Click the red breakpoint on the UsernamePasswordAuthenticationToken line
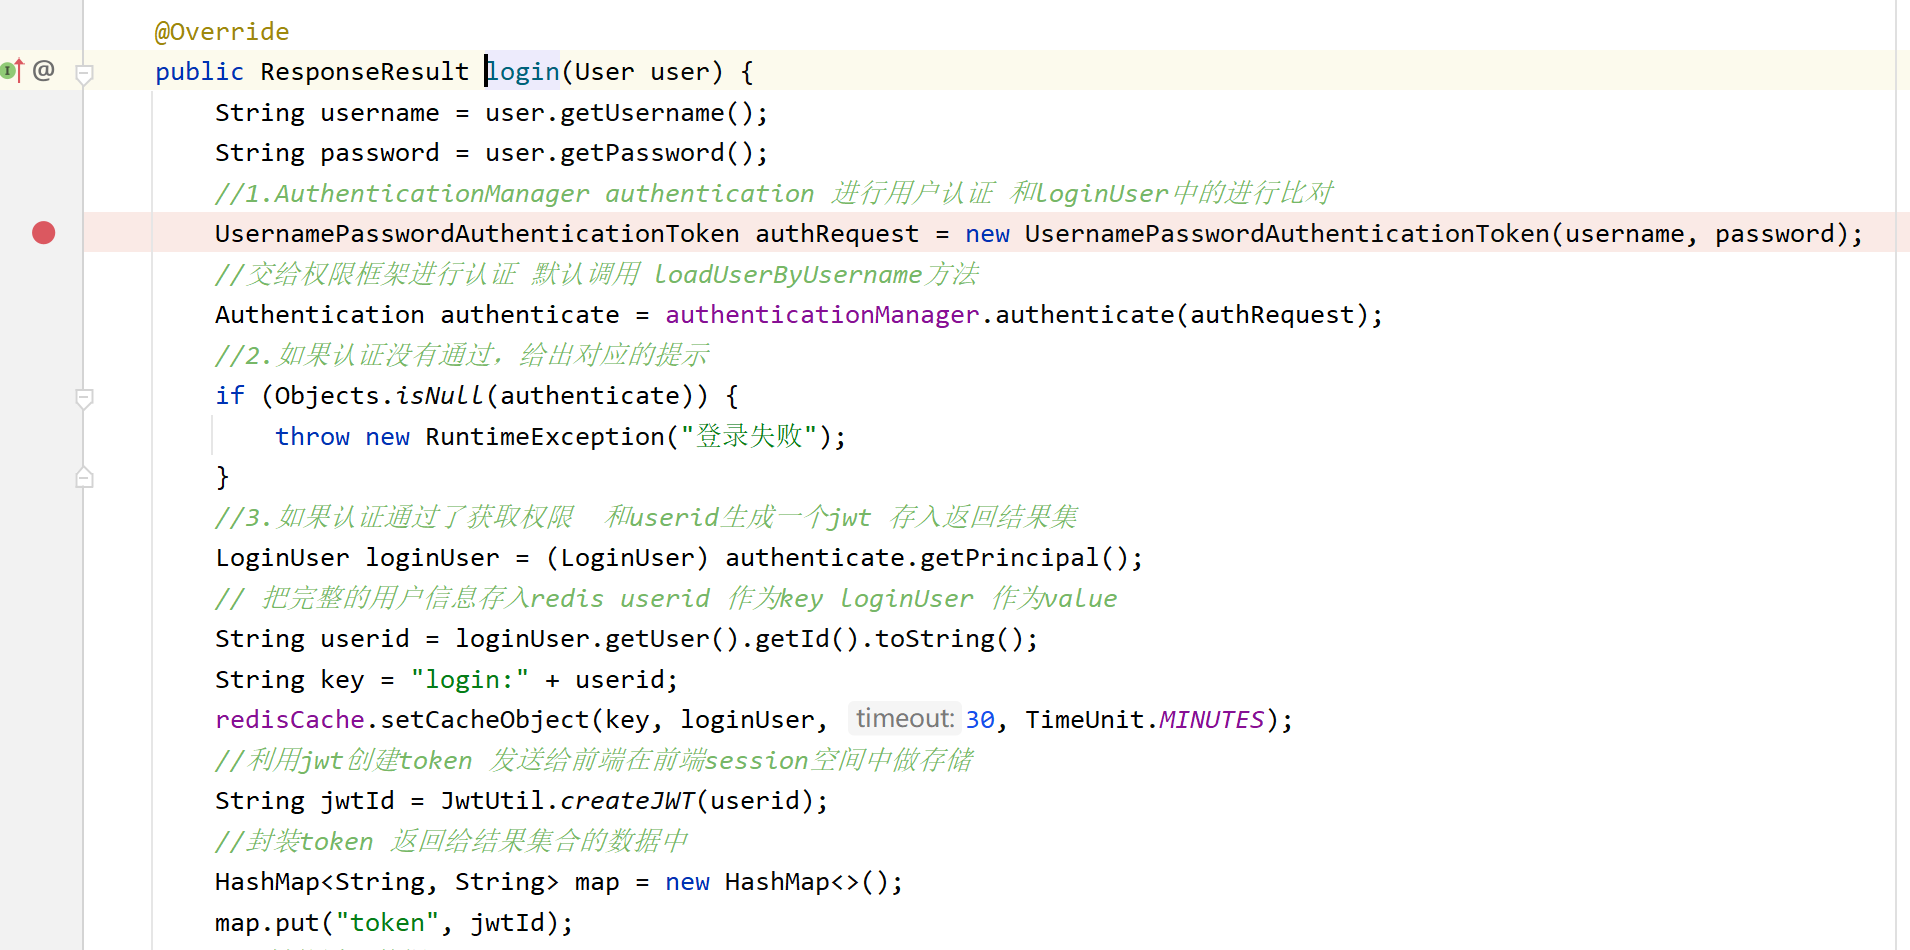This screenshot has width=1910, height=950. click(43, 233)
